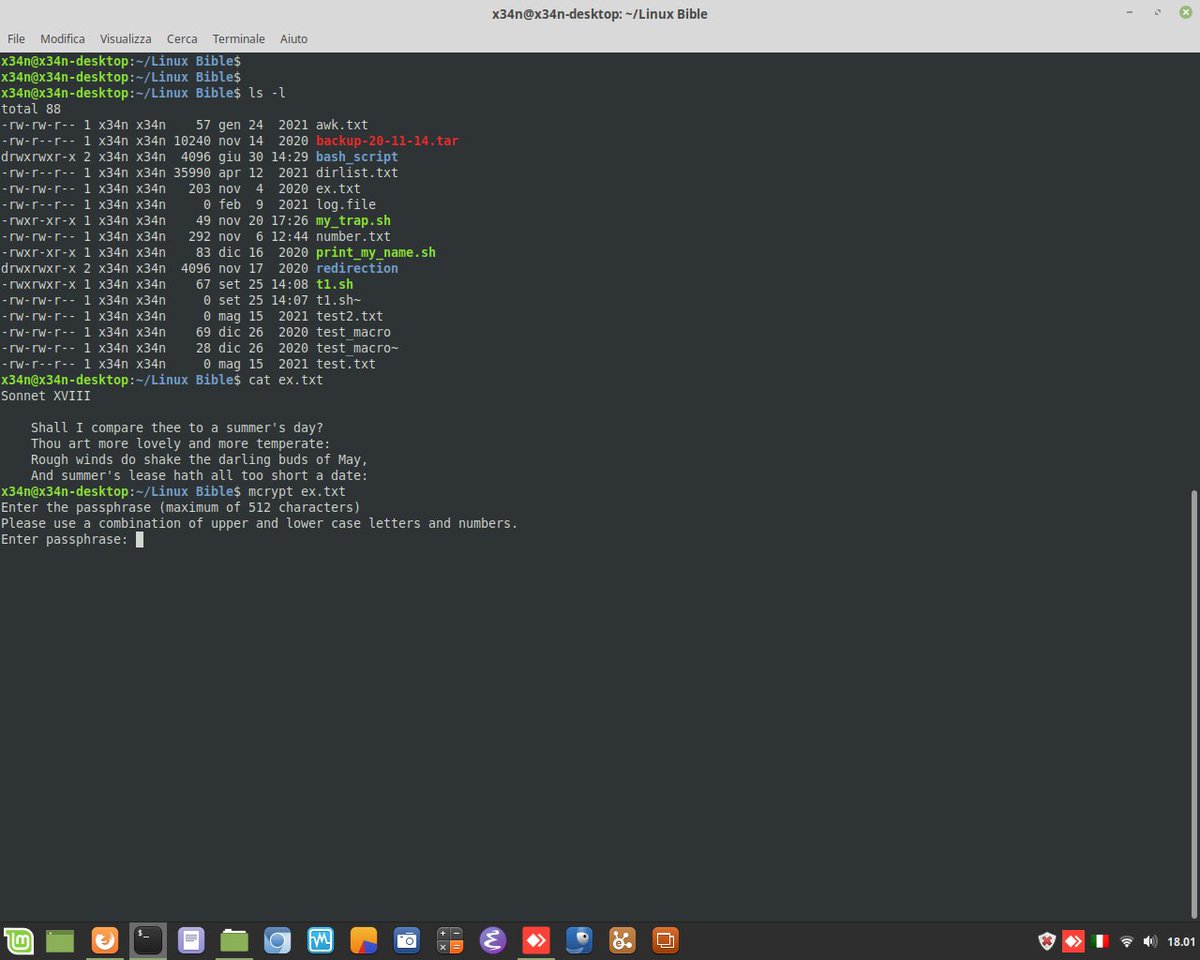This screenshot has width=1200, height=960.
Task: Adjust volume via the speaker tray icon
Action: click(x=1150, y=941)
